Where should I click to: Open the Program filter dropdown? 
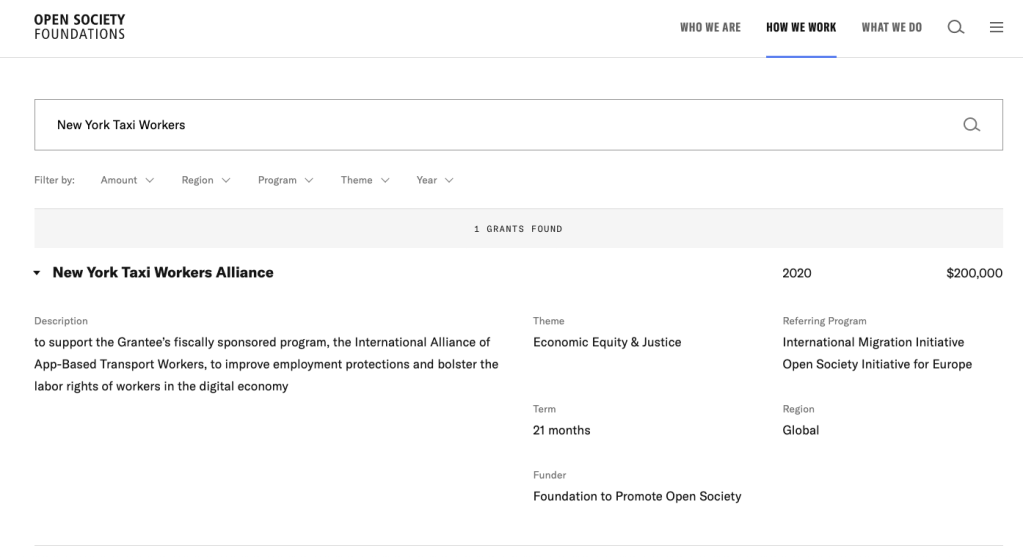tap(285, 180)
